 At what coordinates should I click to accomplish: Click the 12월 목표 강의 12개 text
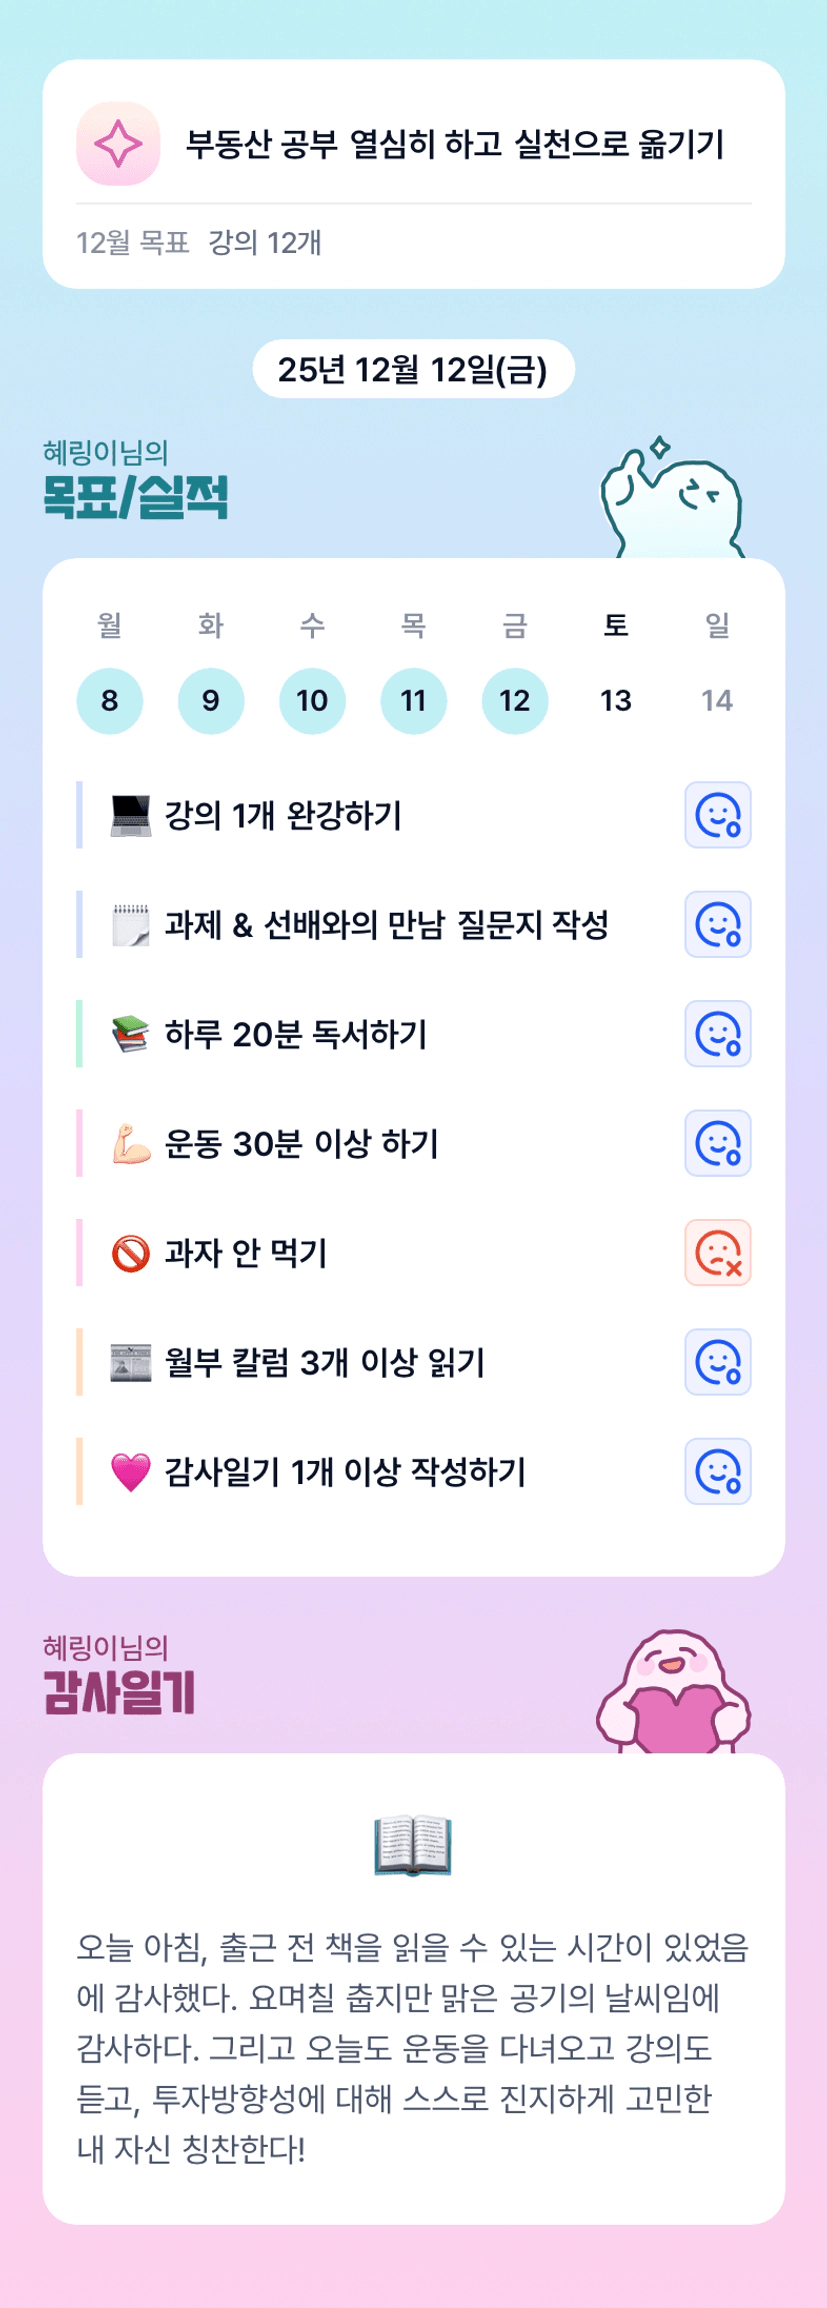pos(199,243)
